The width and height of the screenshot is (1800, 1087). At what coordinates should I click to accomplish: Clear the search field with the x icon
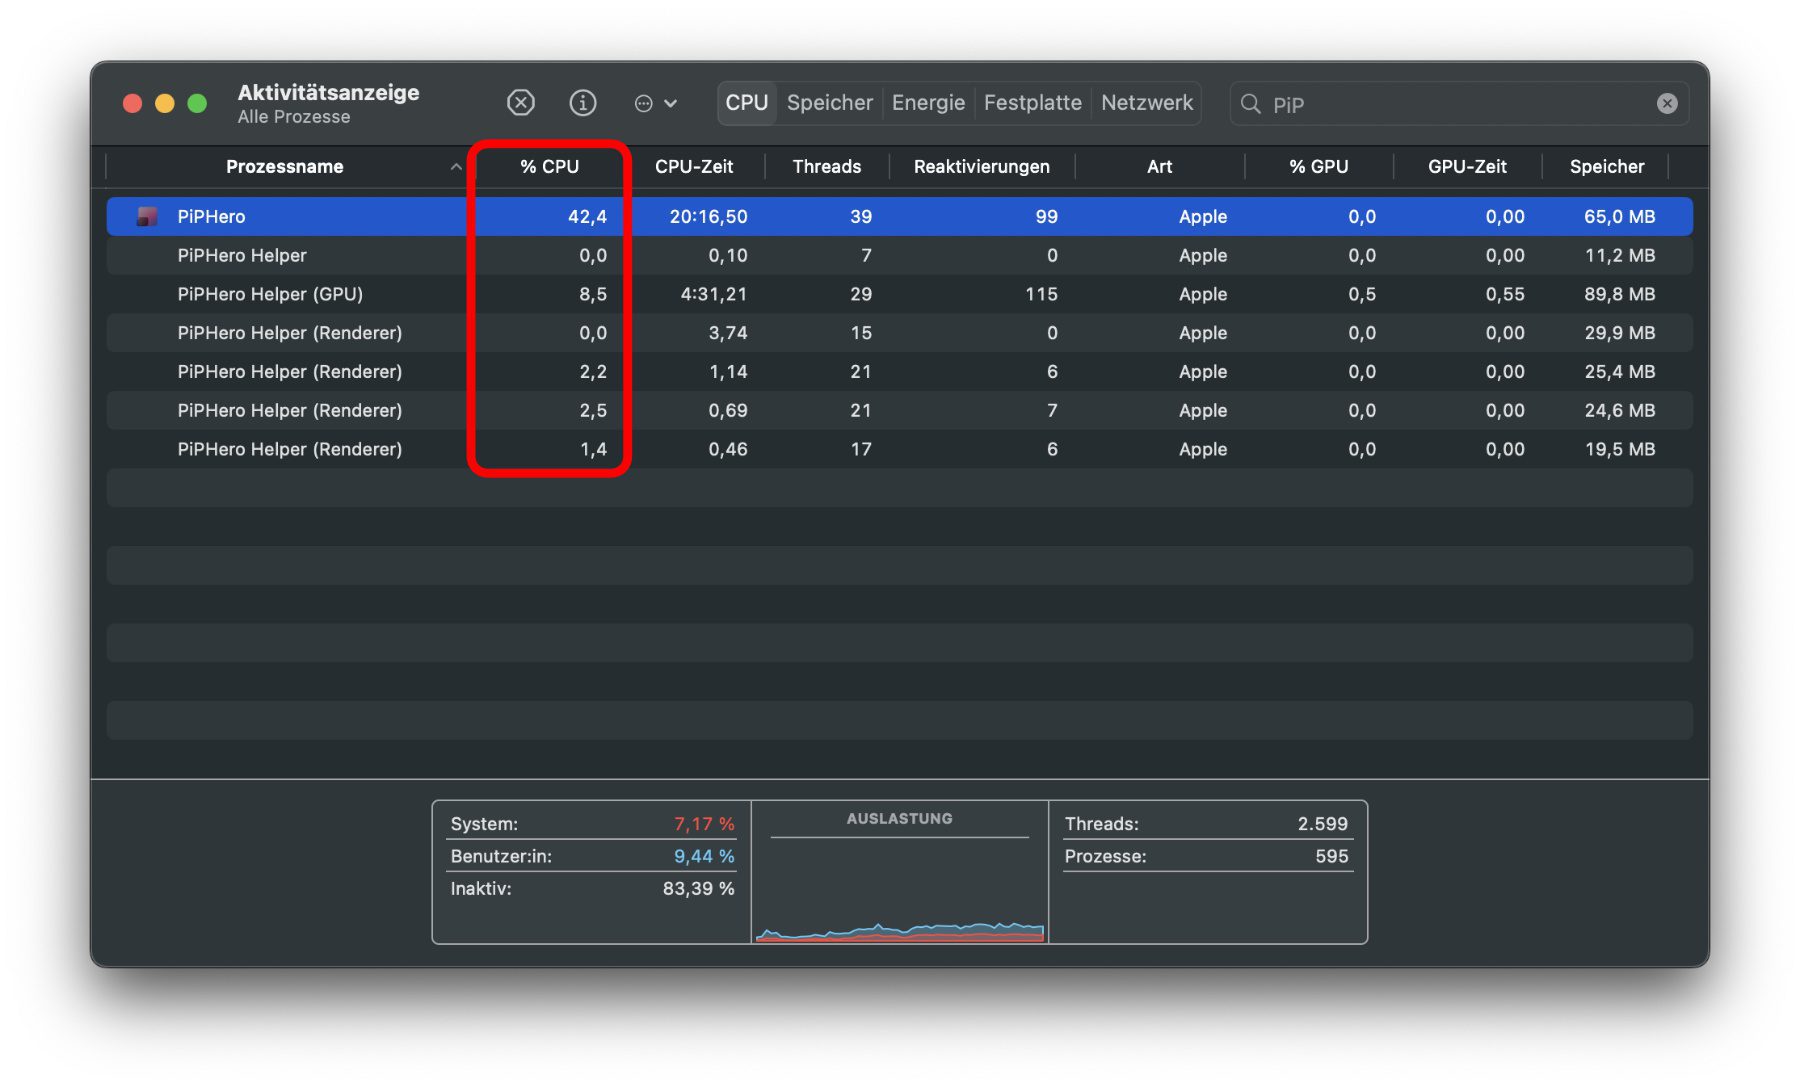coord(1666,103)
